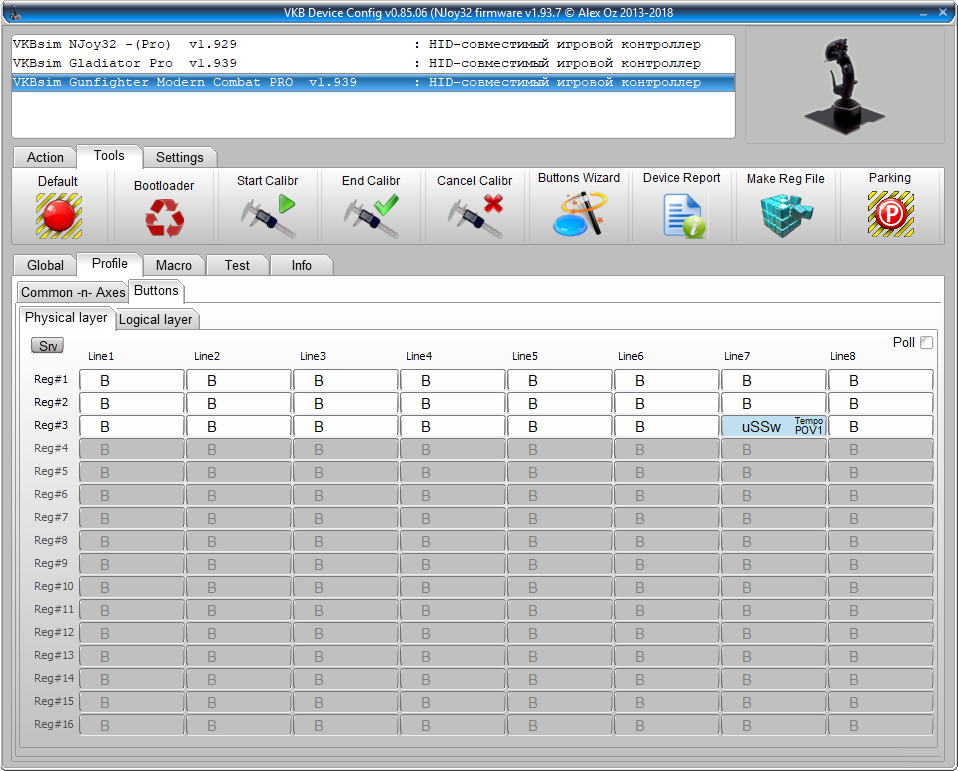The width and height of the screenshot is (958, 771).
Task: Switch to the Action tab
Action: coord(45,158)
